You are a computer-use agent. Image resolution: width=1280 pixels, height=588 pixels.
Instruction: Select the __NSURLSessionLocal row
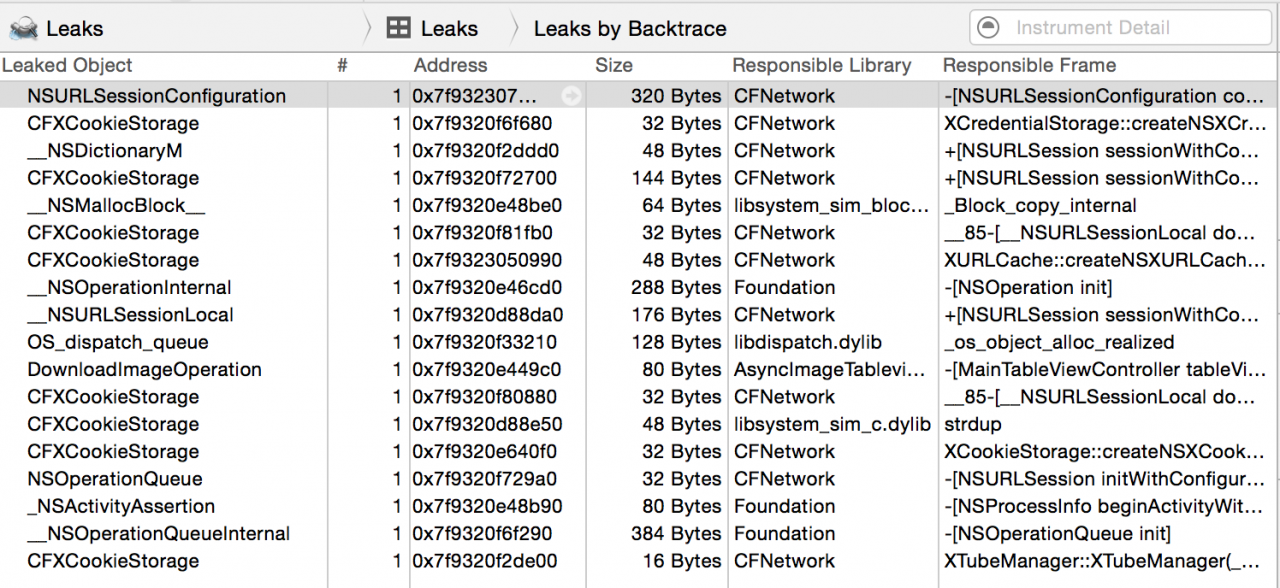point(640,314)
